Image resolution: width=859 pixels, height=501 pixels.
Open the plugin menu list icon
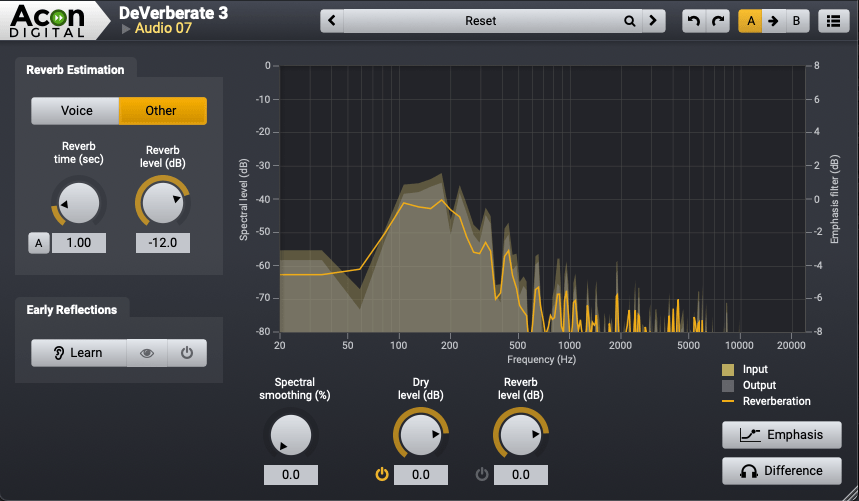click(x=830, y=20)
